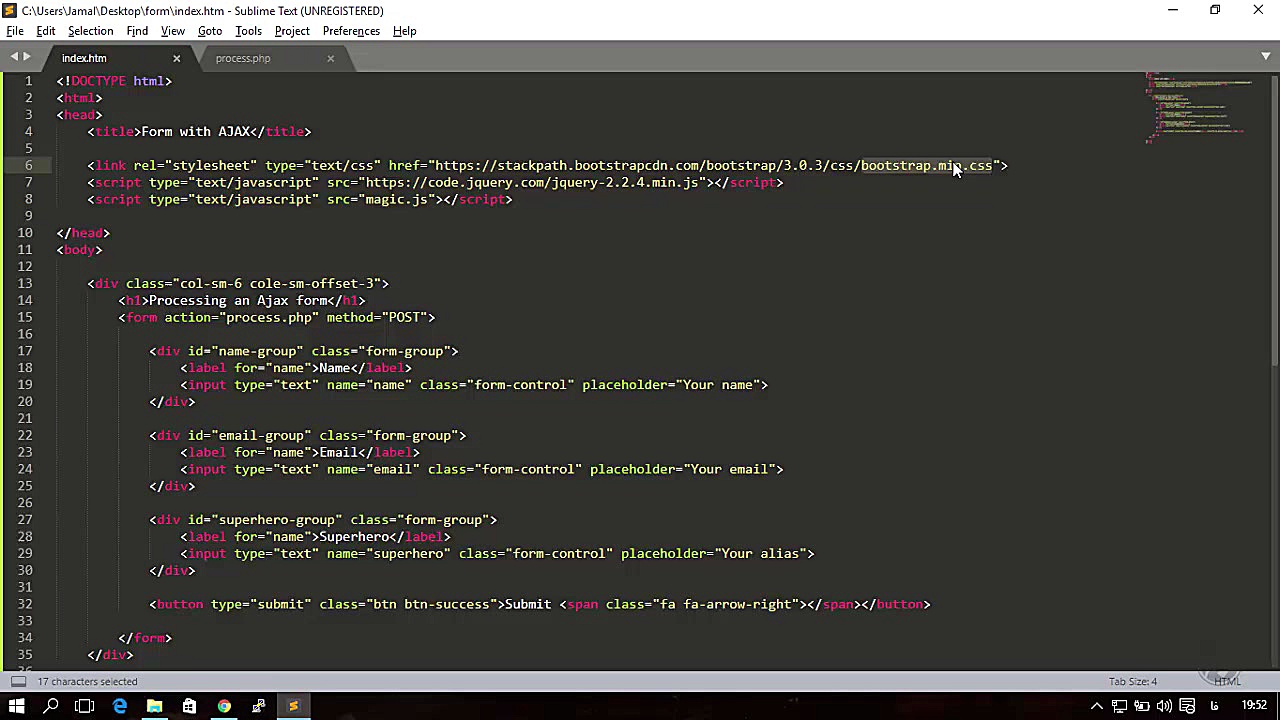Click 'Processing an Ajax form' heading text
The height and width of the screenshot is (720, 1280).
238,300
